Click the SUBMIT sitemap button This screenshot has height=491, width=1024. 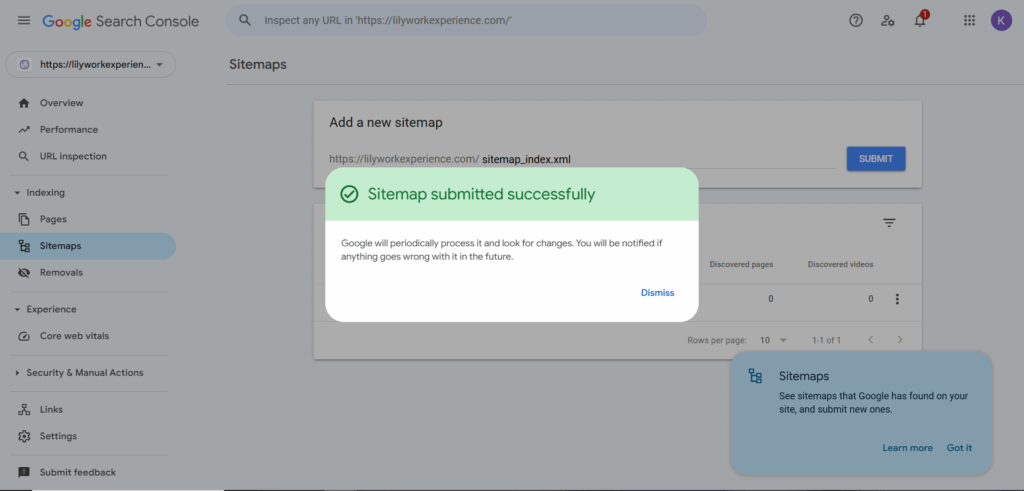pos(876,159)
